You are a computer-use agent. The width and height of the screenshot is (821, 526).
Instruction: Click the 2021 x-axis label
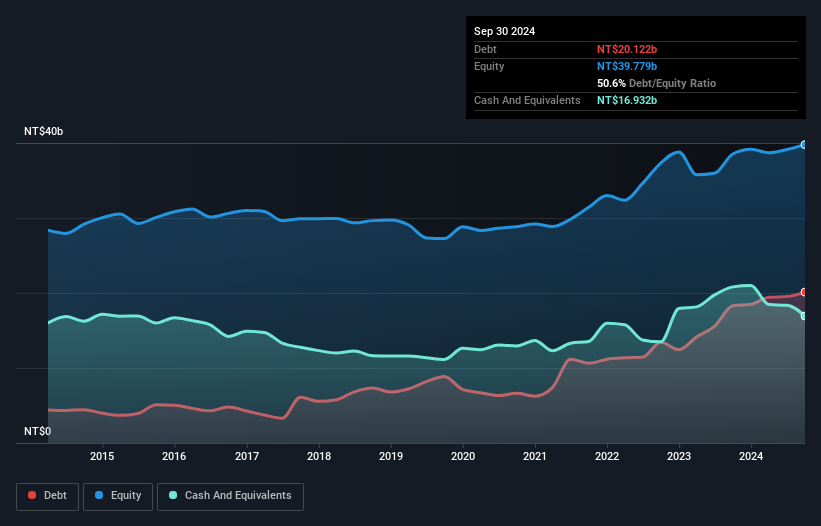coord(535,456)
